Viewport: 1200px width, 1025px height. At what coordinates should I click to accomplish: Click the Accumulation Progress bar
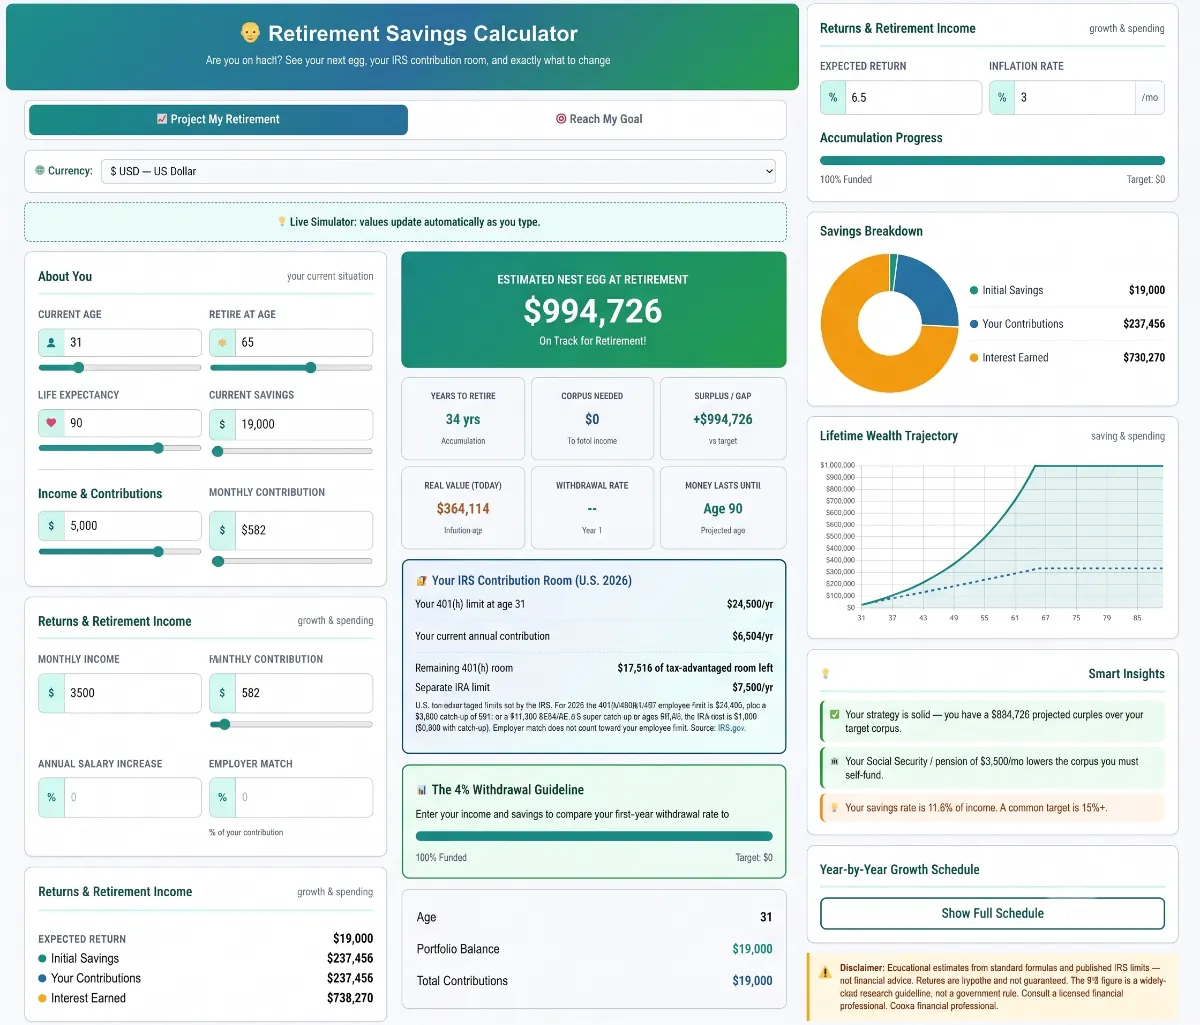[x=992, y=160]
